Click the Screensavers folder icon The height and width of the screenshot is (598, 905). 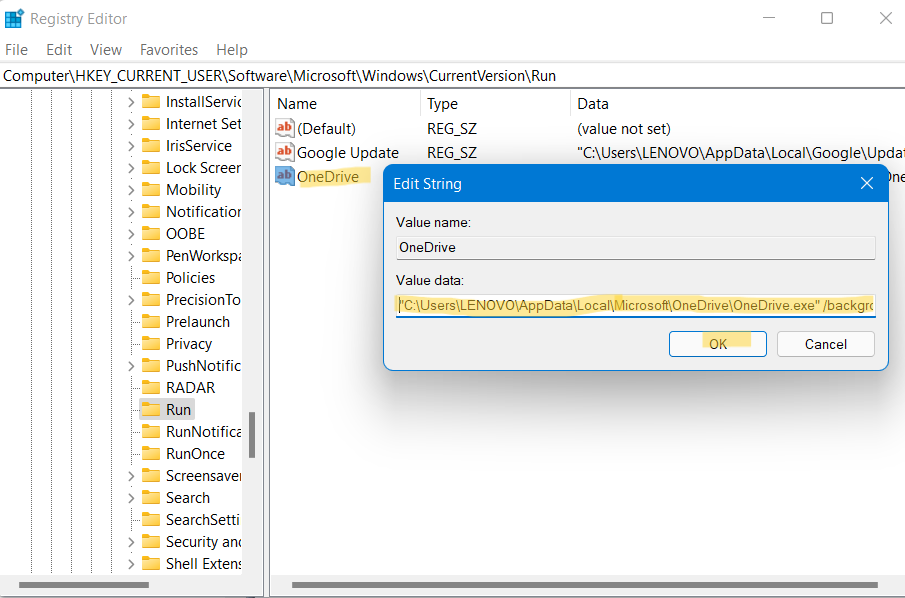click(x=151, y=476)
